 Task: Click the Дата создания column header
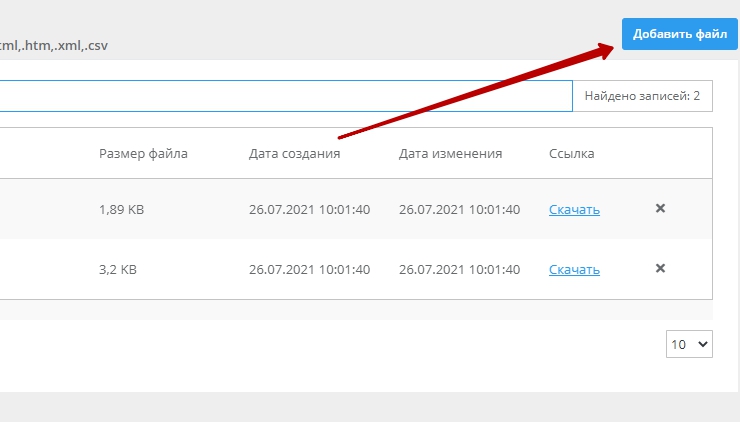point(294,154)
